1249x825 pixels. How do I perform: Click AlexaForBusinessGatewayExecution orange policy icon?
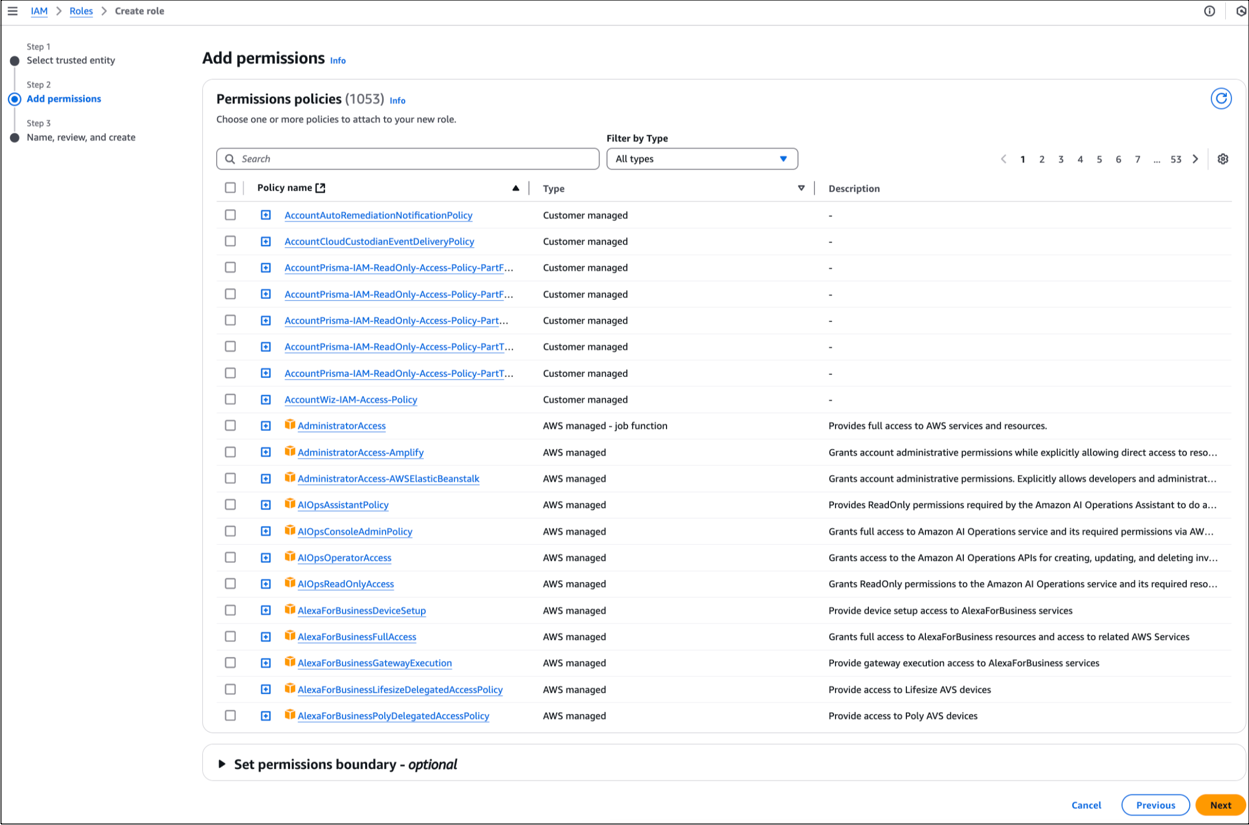point(290,662)
